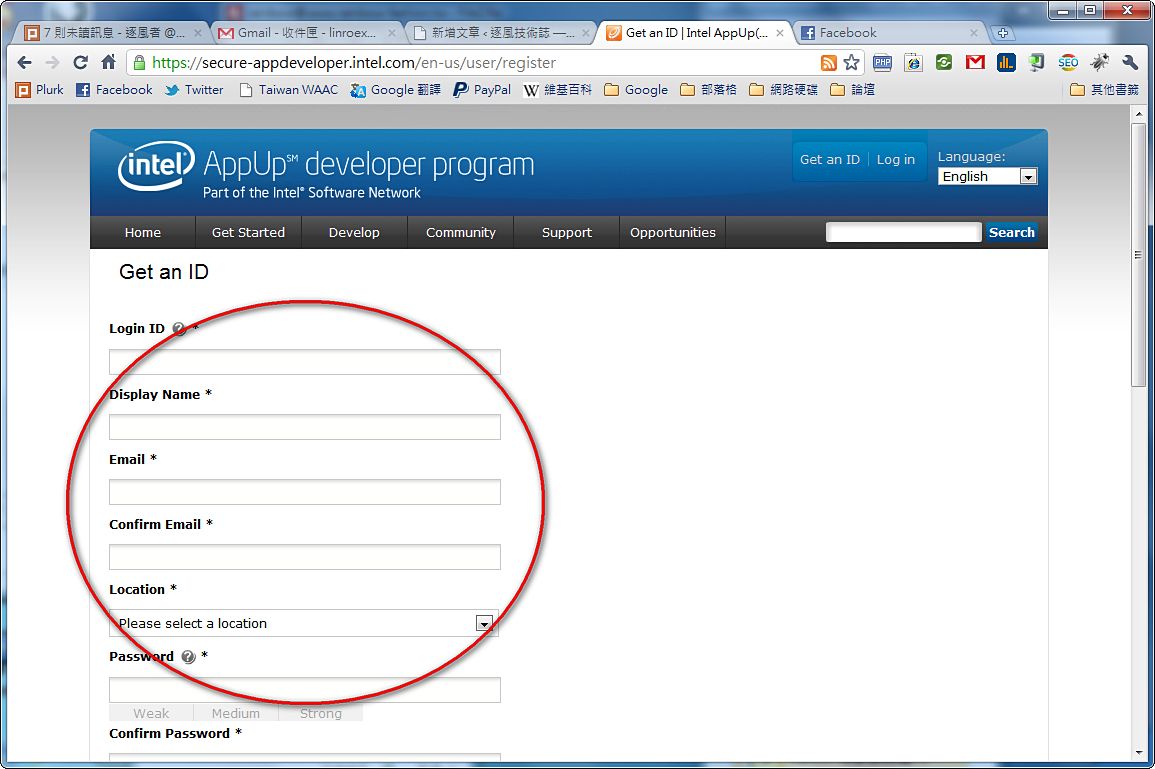
Task: Open the 維基百科 bookmark
Action: click(x=558, y=90)
